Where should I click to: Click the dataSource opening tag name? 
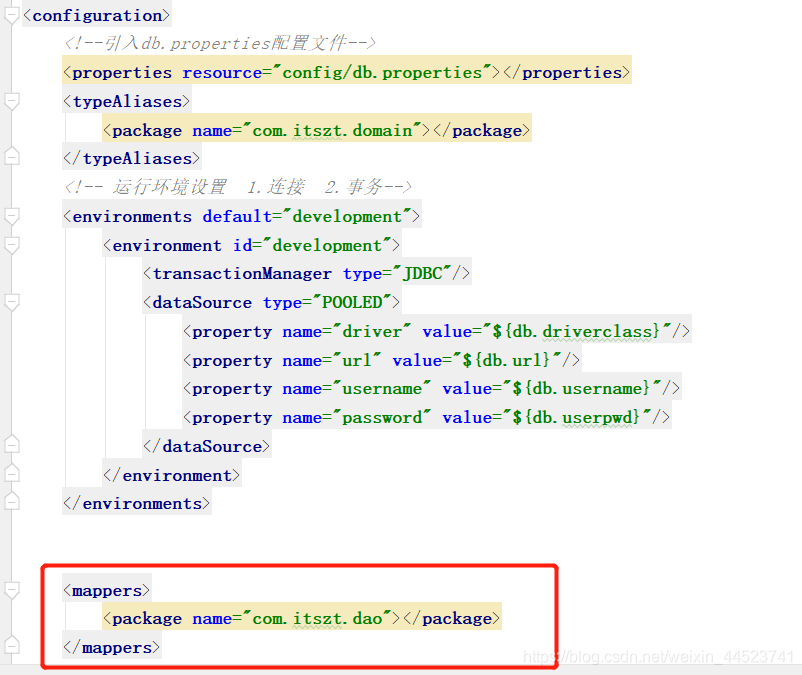pyautogui.click(x=202, y=302)
